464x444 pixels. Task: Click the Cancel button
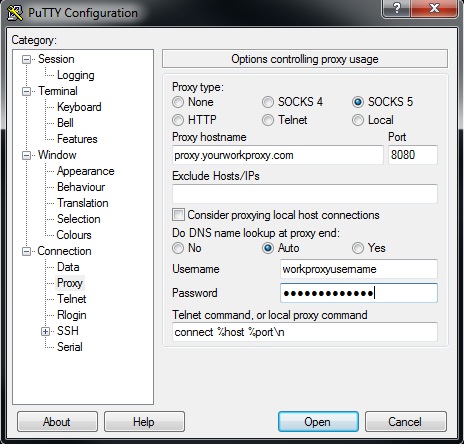click(406, 422)
